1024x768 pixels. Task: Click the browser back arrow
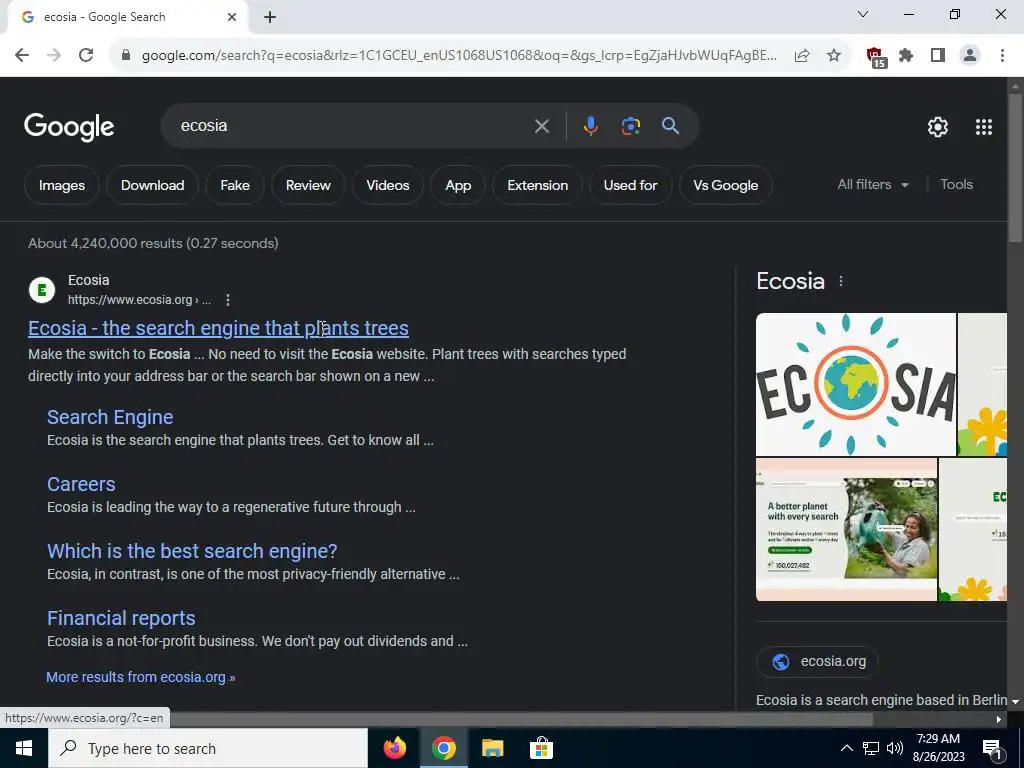[22, 55]
